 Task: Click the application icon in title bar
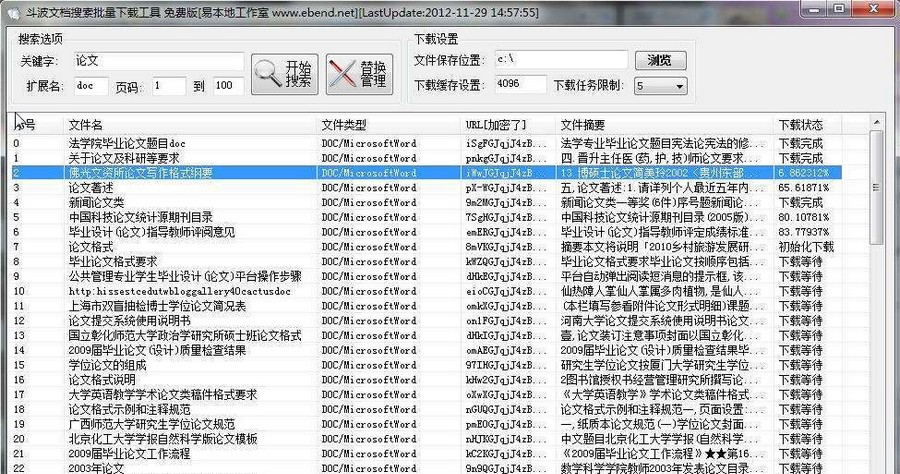point(14,11)
